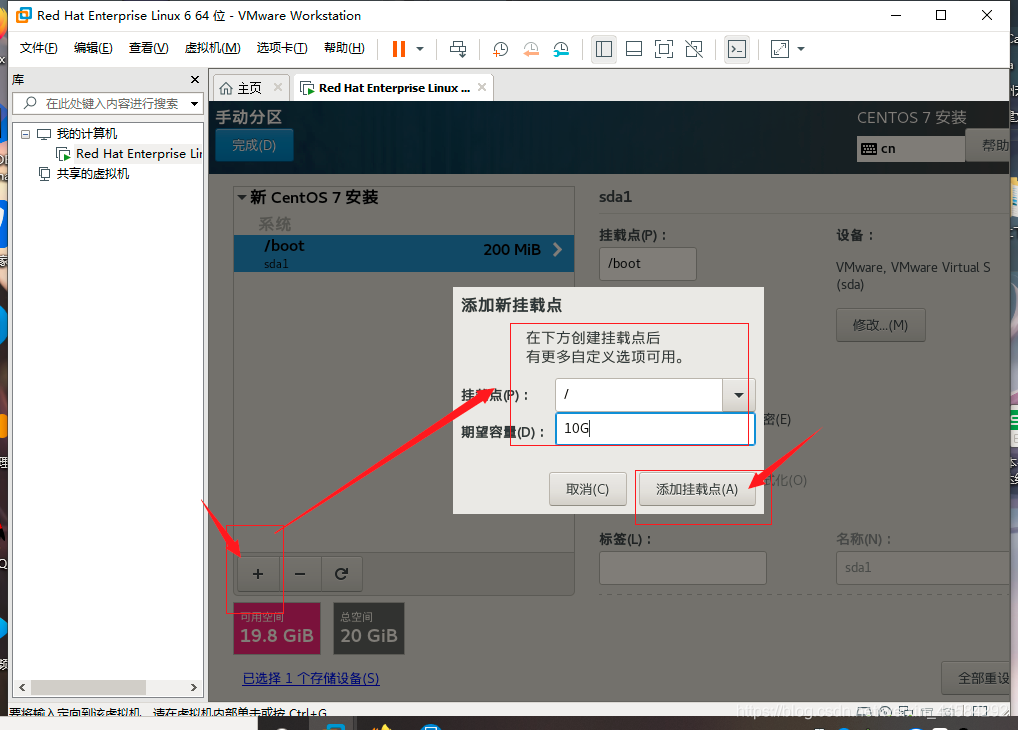Click the plus add mount point button
The width and height of the screenshot is (1018, 730).
258,574
